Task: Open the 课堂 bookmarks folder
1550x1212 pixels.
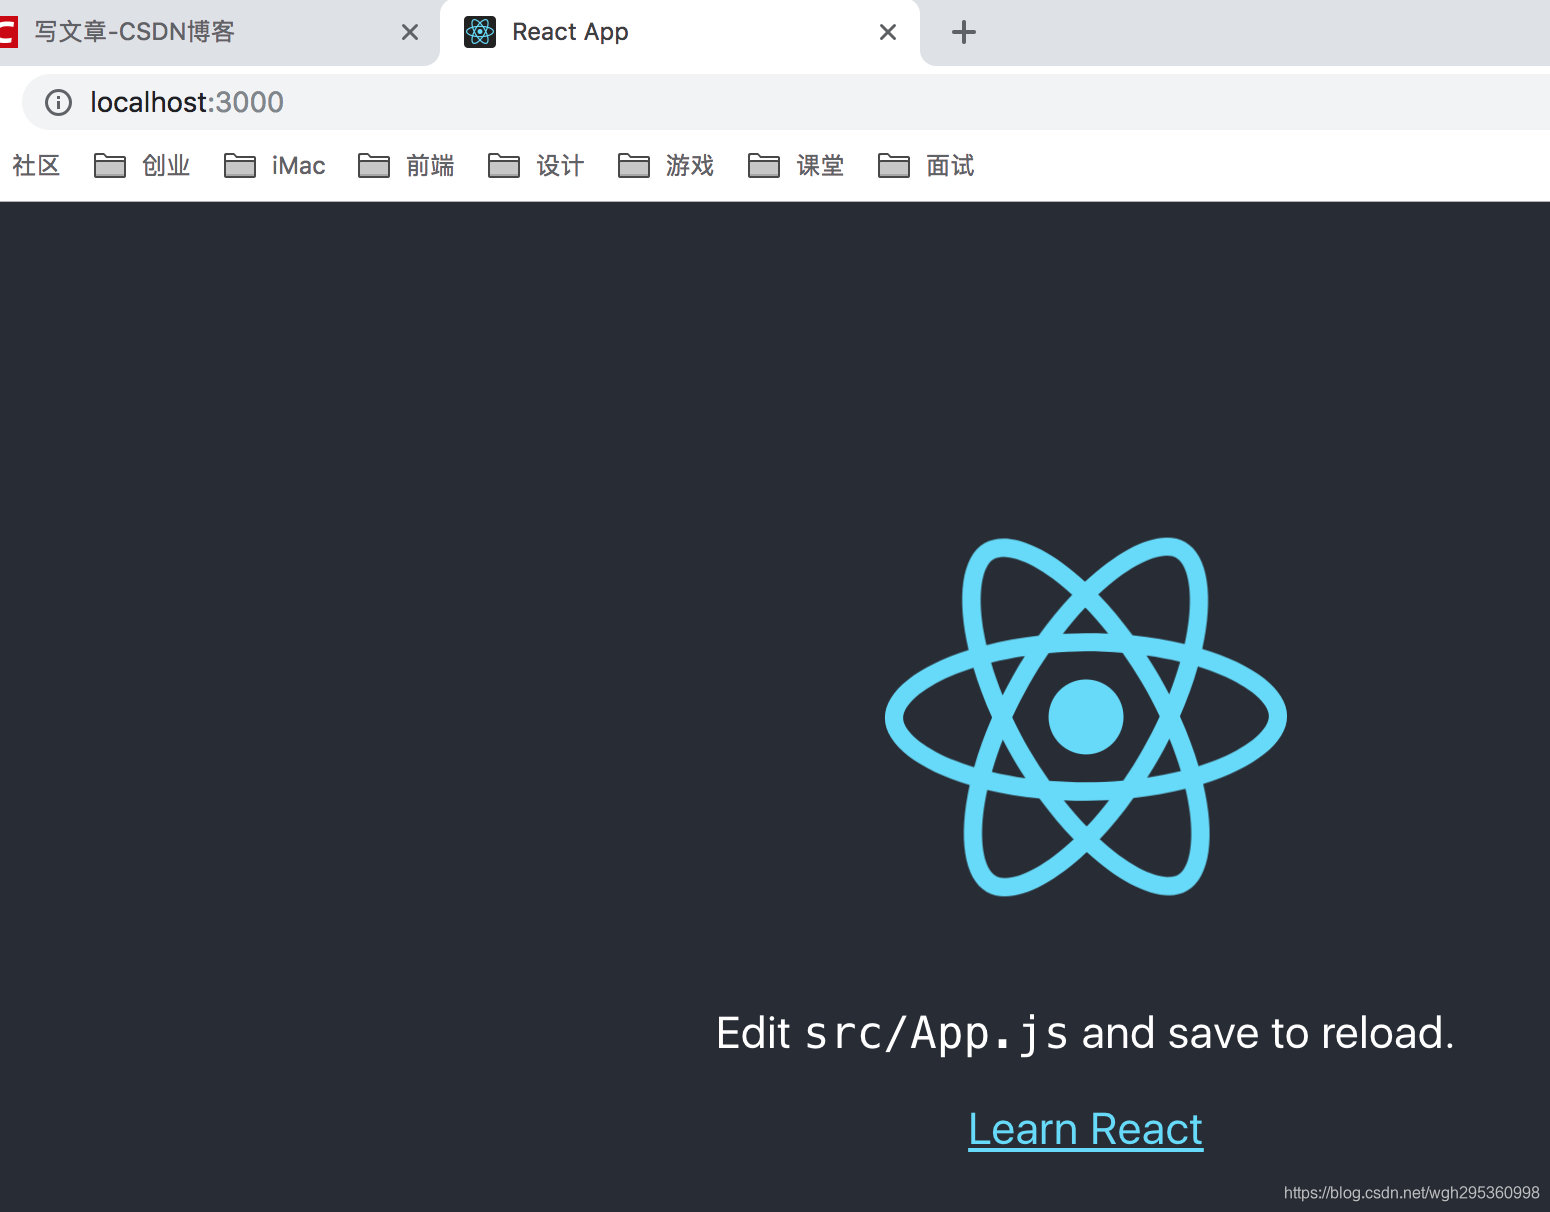Action: tap(796, 165)
